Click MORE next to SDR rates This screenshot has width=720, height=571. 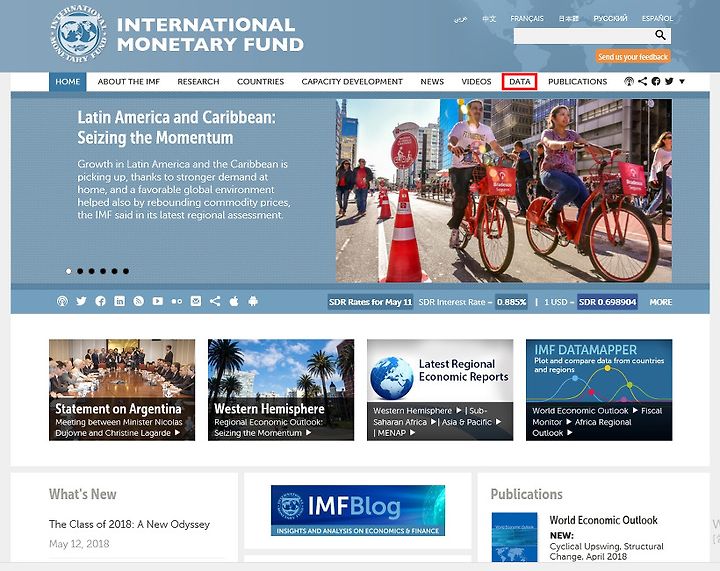(661, 302)
